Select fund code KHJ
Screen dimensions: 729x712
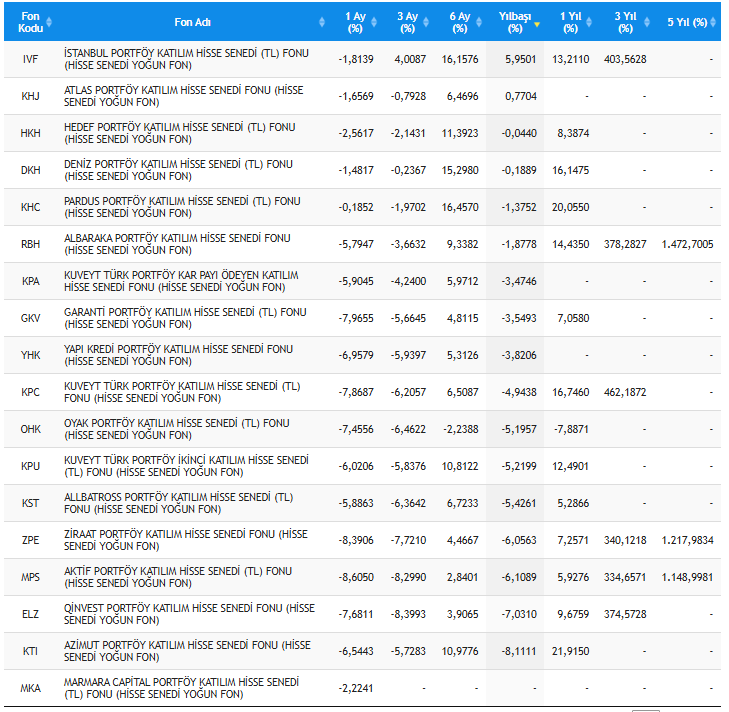[30, 96]
